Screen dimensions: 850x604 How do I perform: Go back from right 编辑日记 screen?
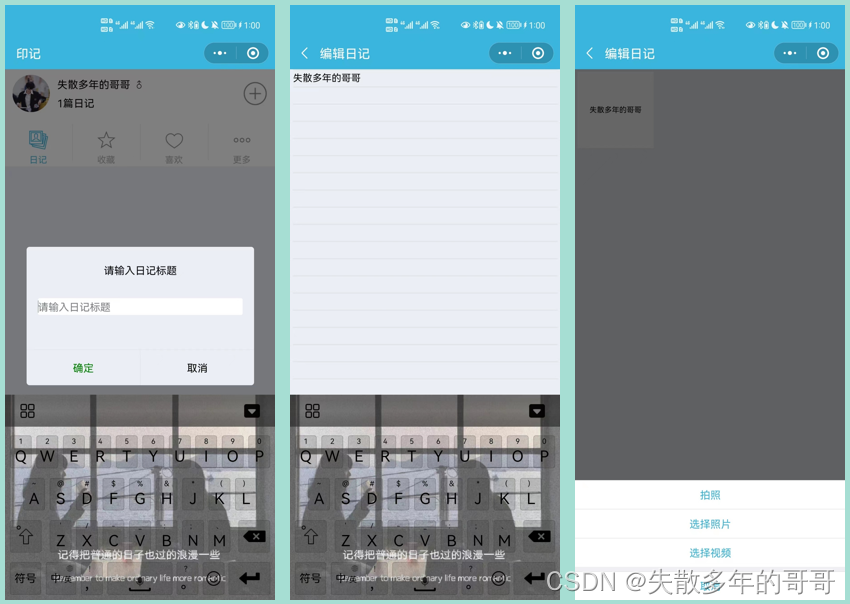click(x=590, y=53)
